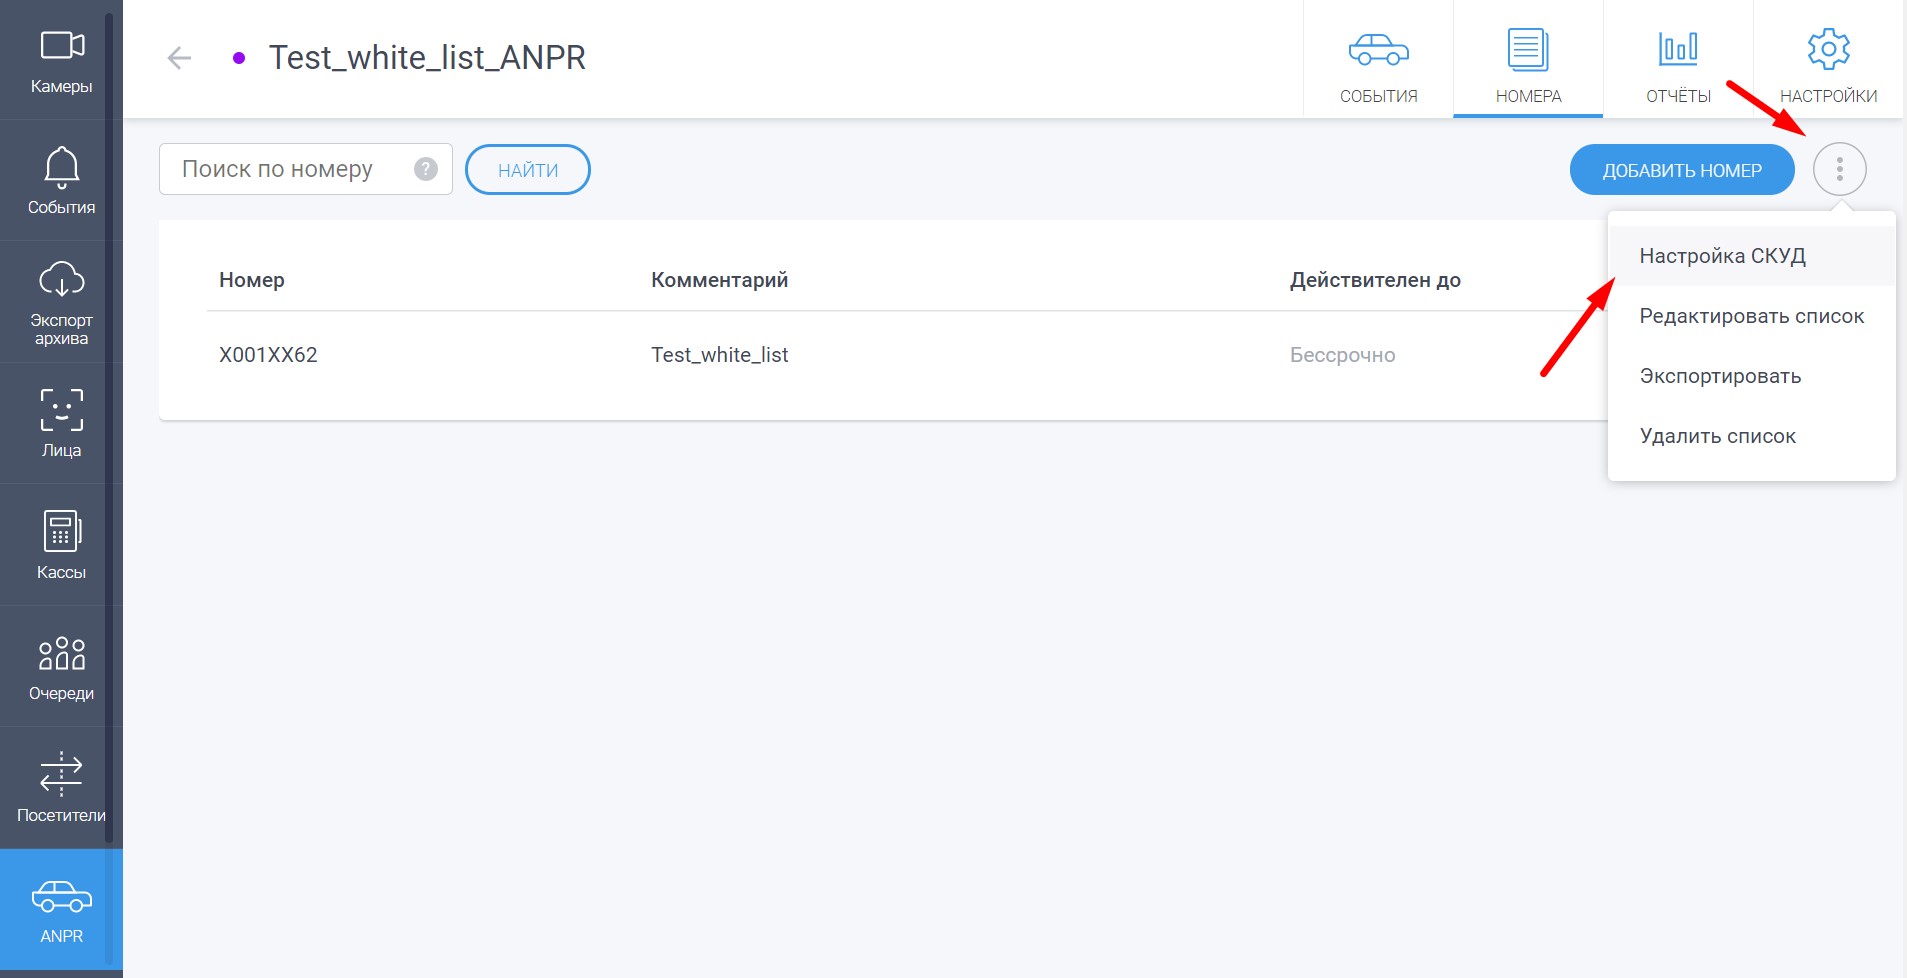Viewport: 1907px width, 978px height.
Task: Click the ДОБАВИТЬ НОМЕР button
Action: [1682, 170]
